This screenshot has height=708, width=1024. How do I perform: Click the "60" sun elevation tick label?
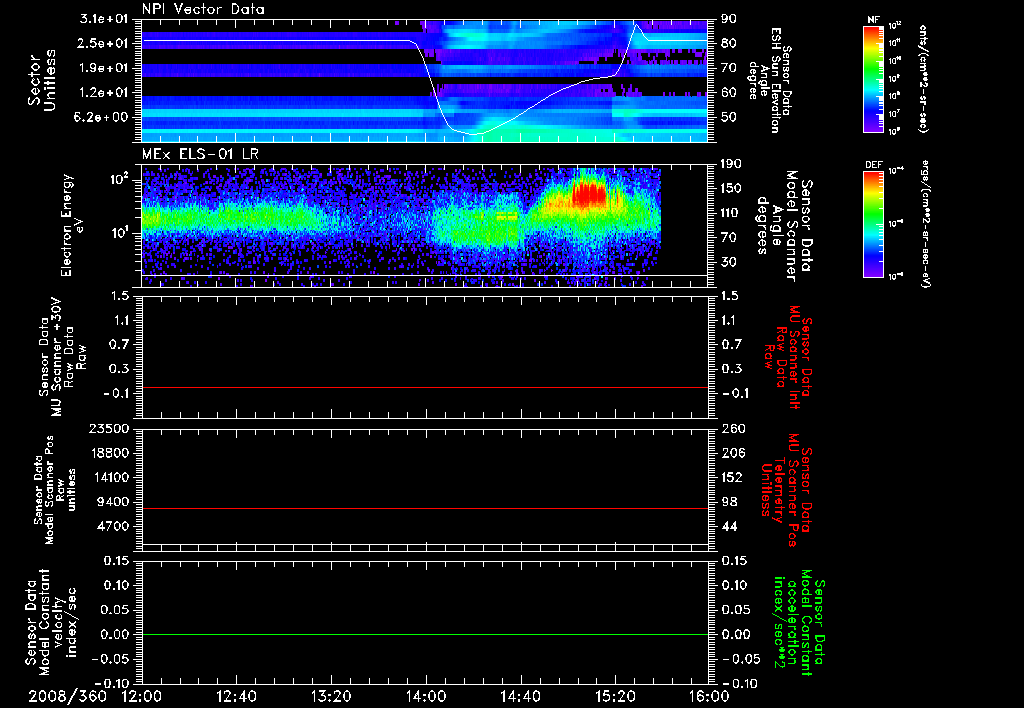728,93
